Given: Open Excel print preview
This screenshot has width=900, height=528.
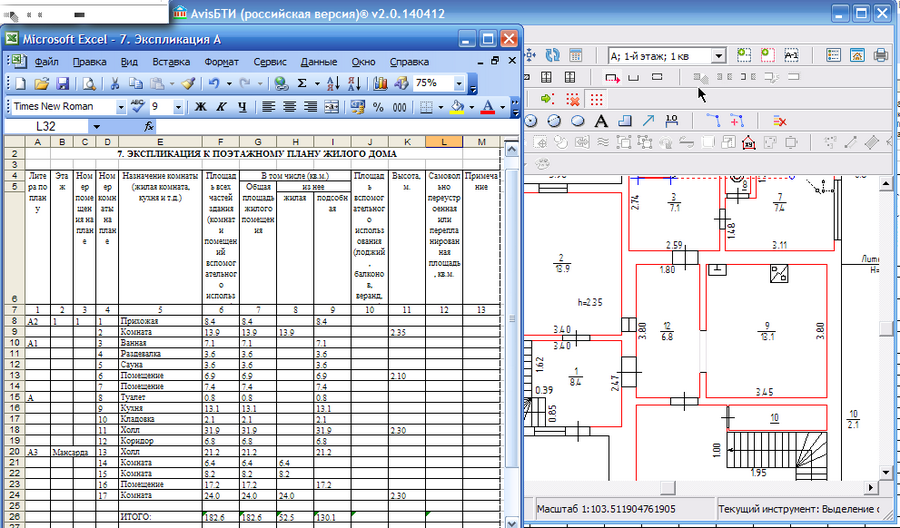Looking at the screenshot, I should pos(89,84).
